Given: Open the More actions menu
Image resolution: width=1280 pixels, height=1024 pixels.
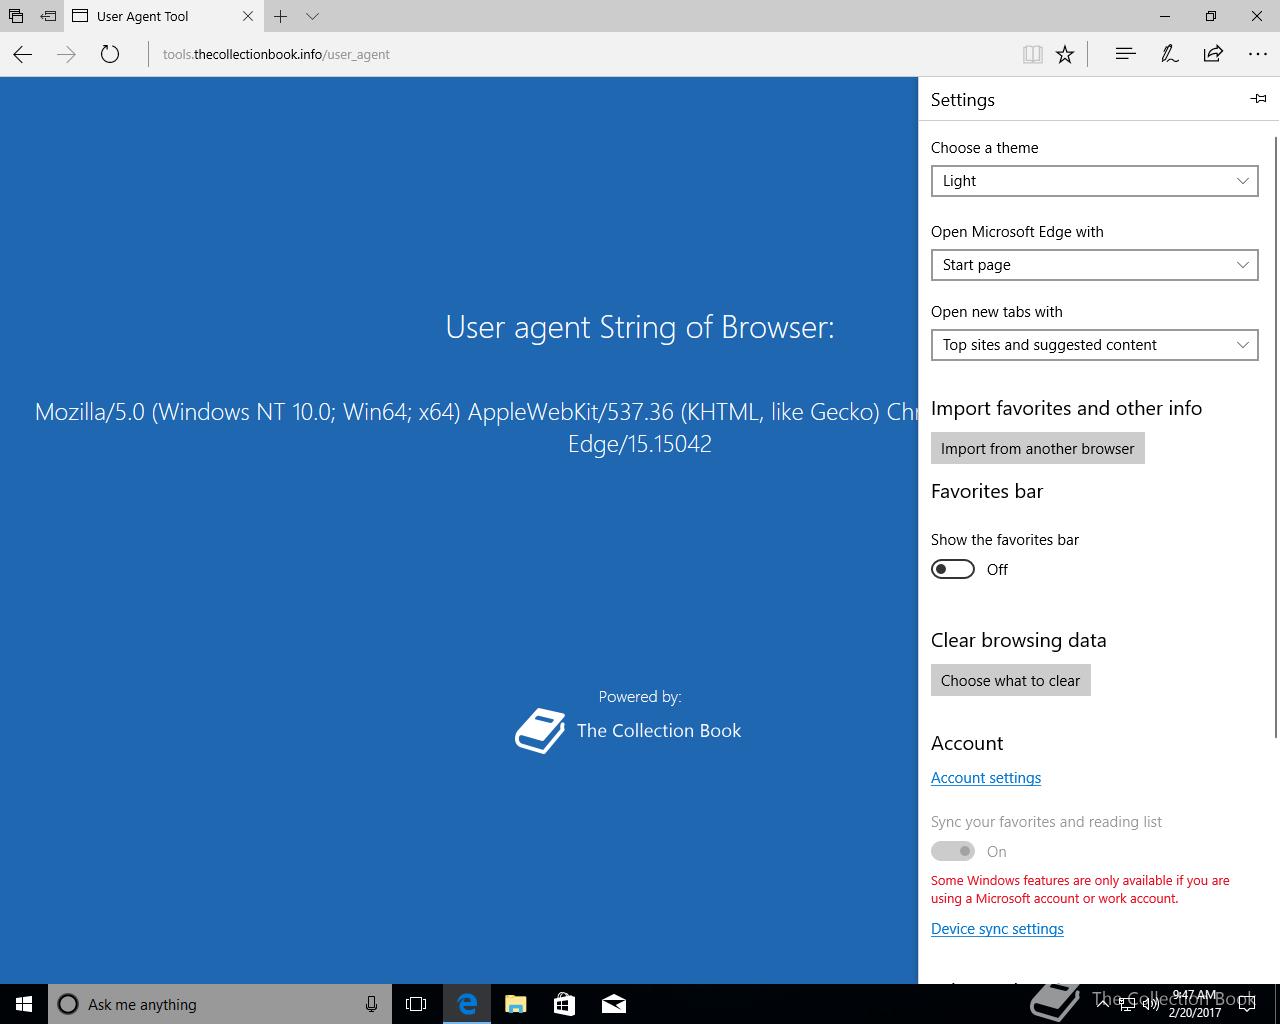Looking at the screenshot, I should [x=1257, y=54].
